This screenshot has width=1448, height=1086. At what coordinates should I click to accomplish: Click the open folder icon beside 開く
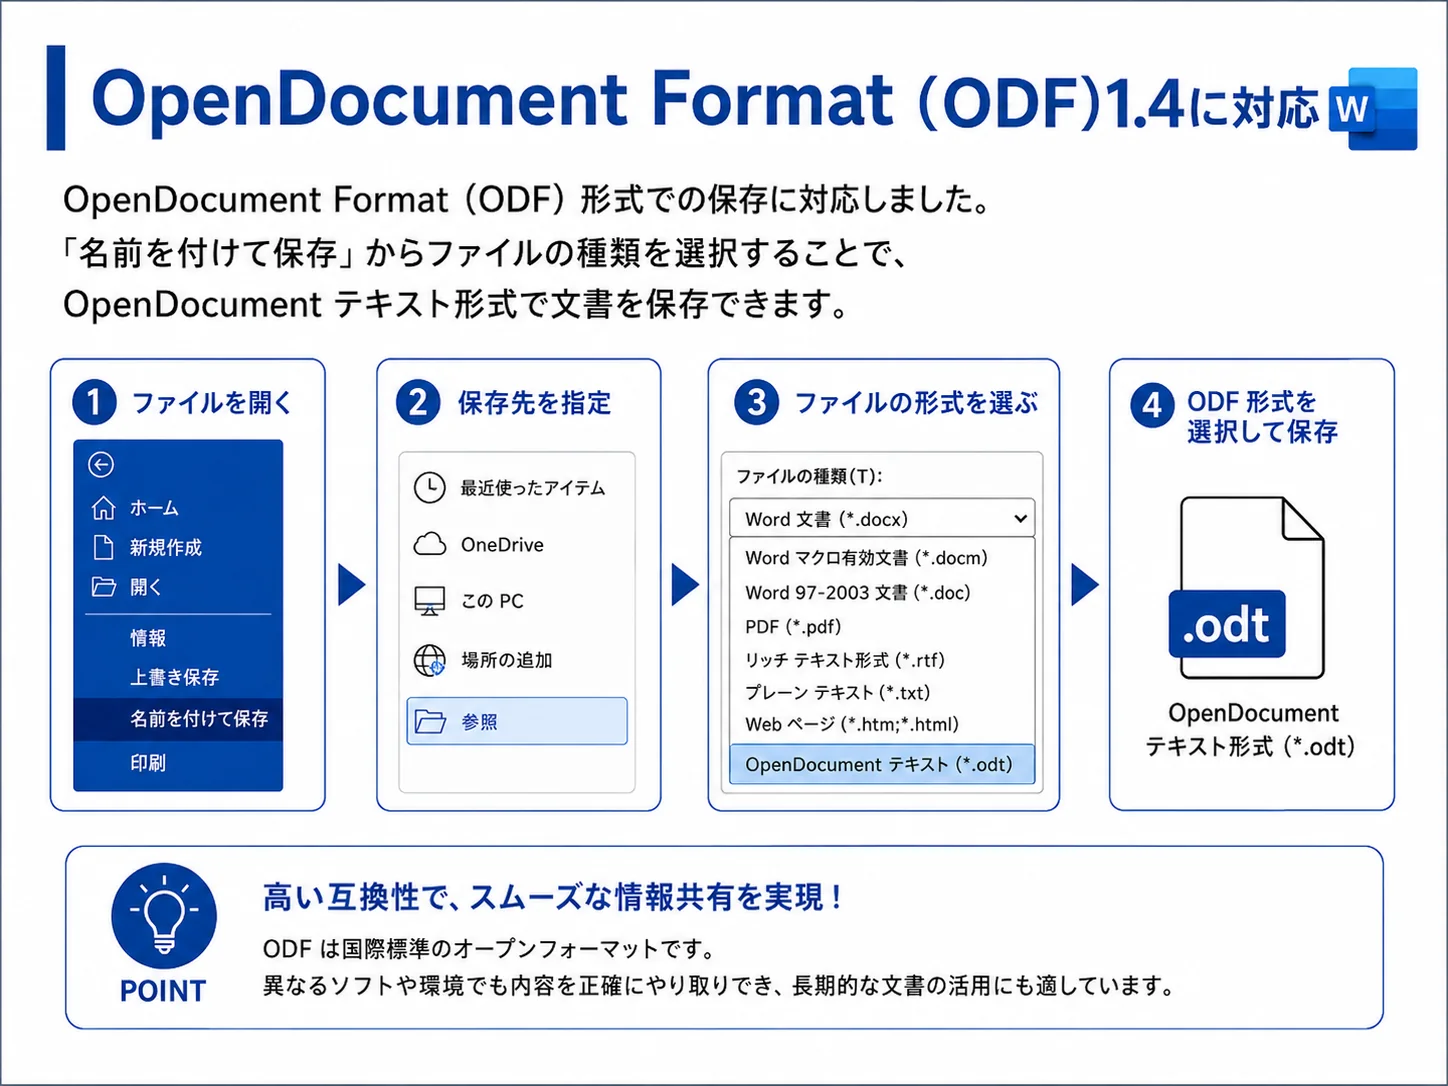104,586
